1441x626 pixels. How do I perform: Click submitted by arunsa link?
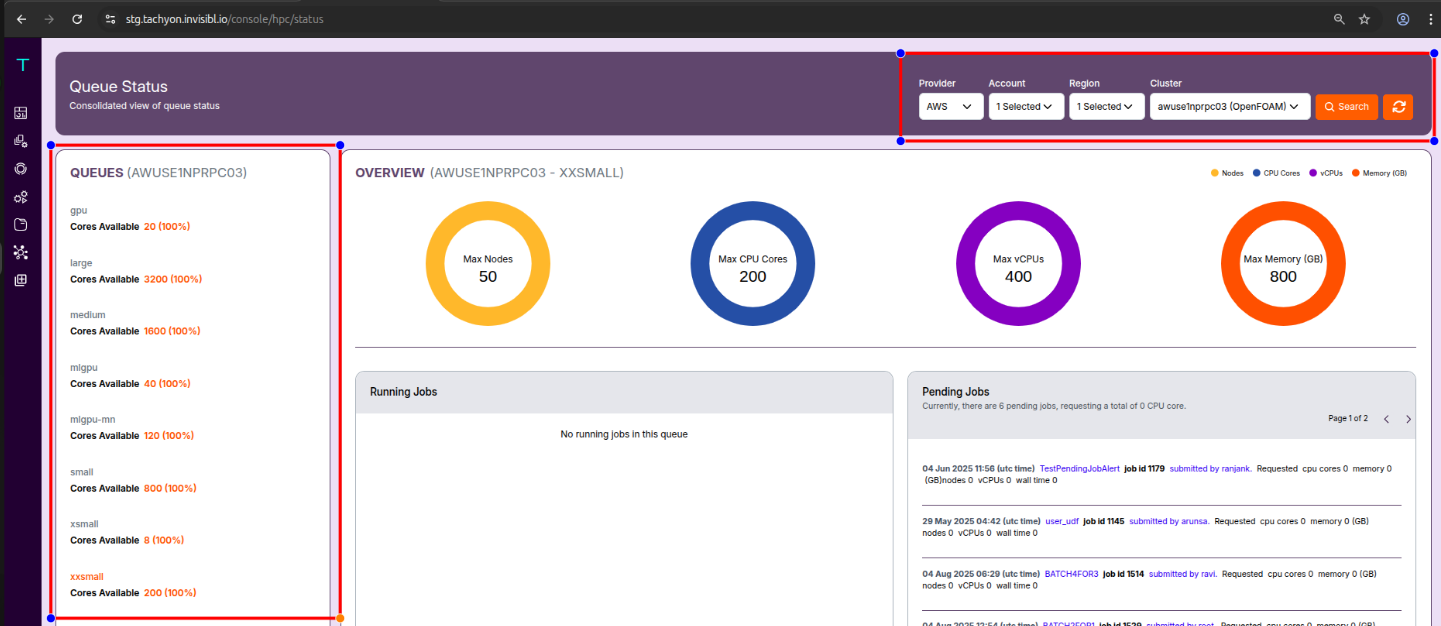point(1169,521)
